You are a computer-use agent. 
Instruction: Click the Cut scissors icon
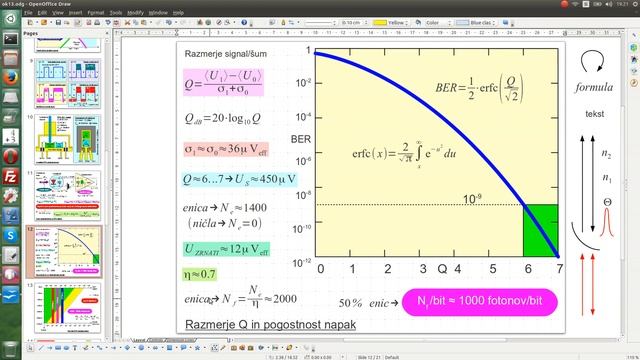[x=127, y=22]
